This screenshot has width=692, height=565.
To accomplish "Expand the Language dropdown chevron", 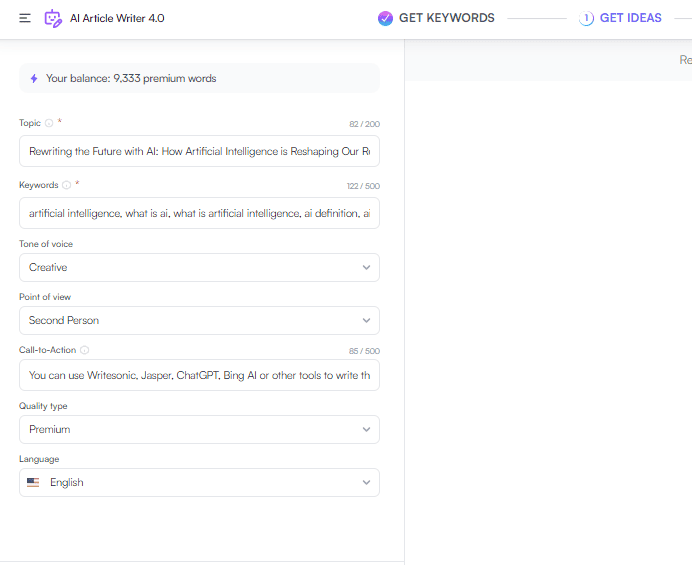I will [366, 482].
